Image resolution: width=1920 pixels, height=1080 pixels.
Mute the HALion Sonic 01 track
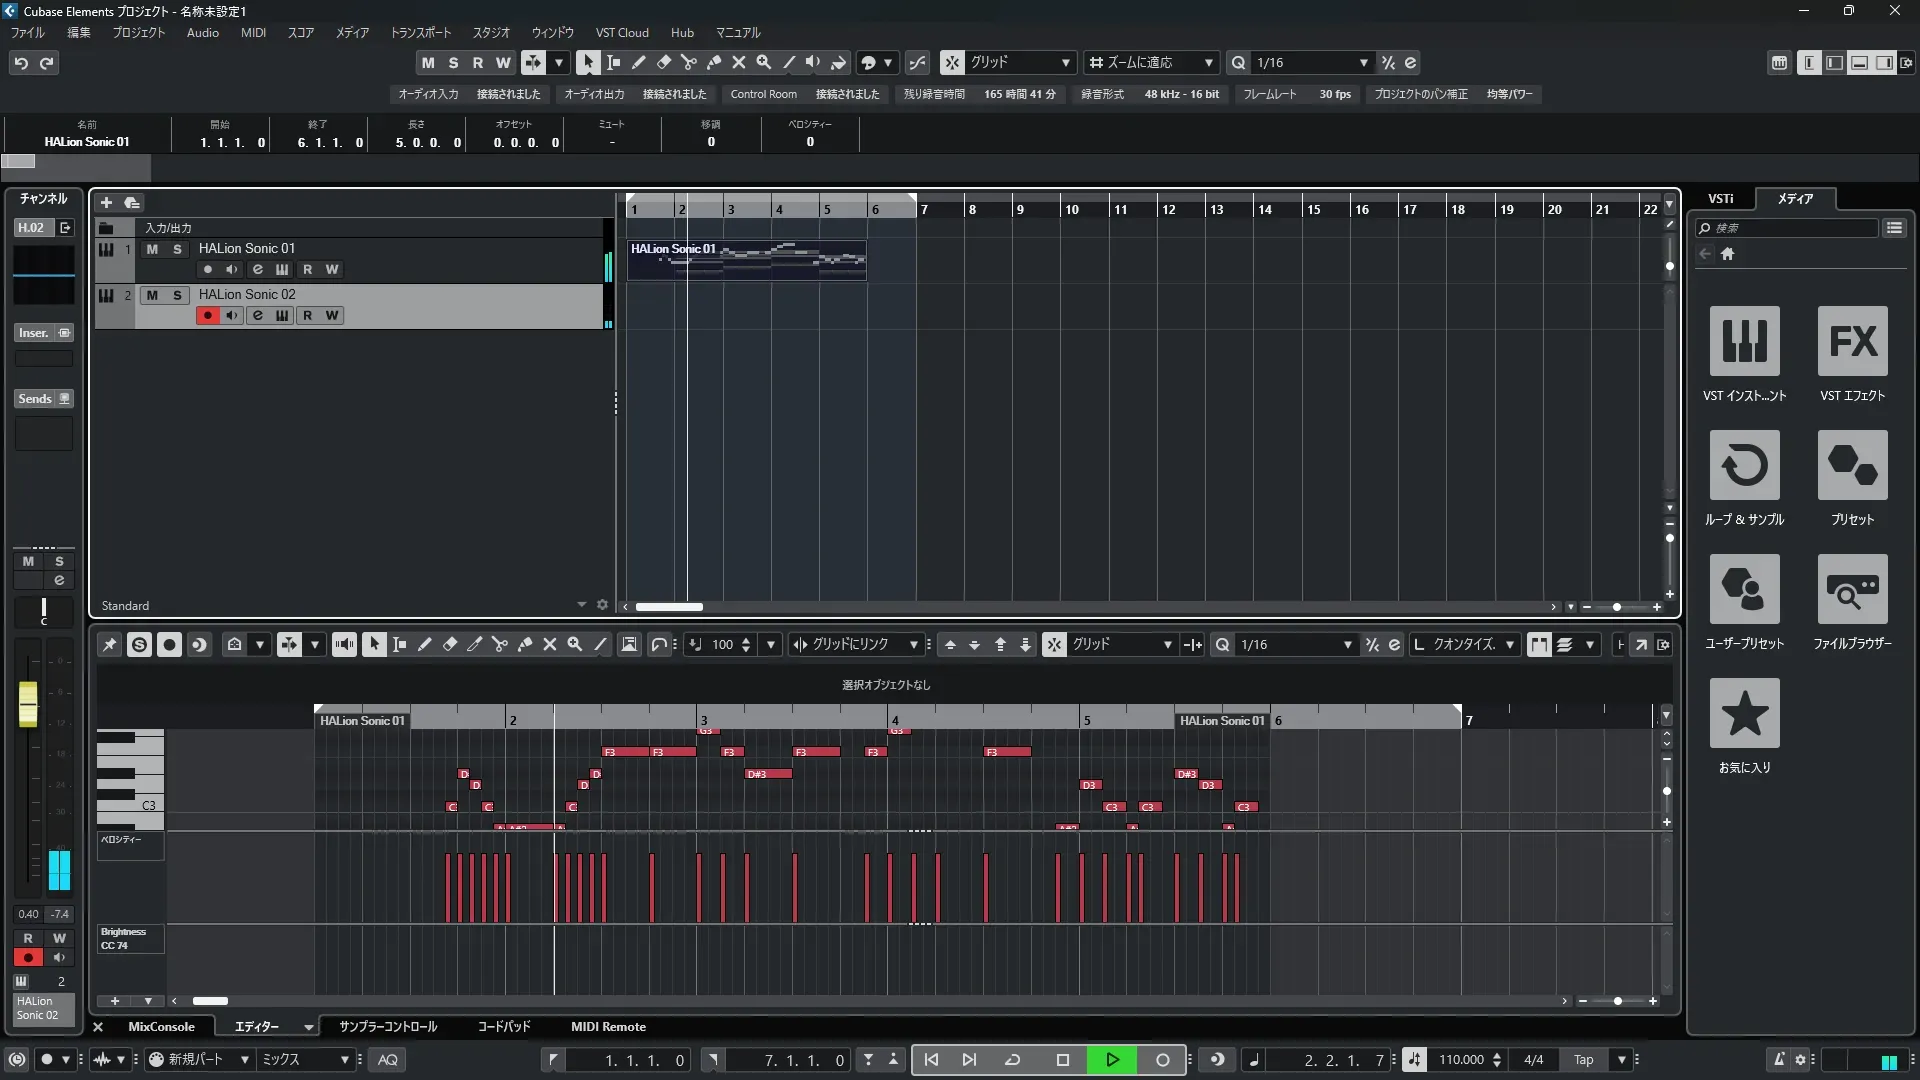coord(152,249)
